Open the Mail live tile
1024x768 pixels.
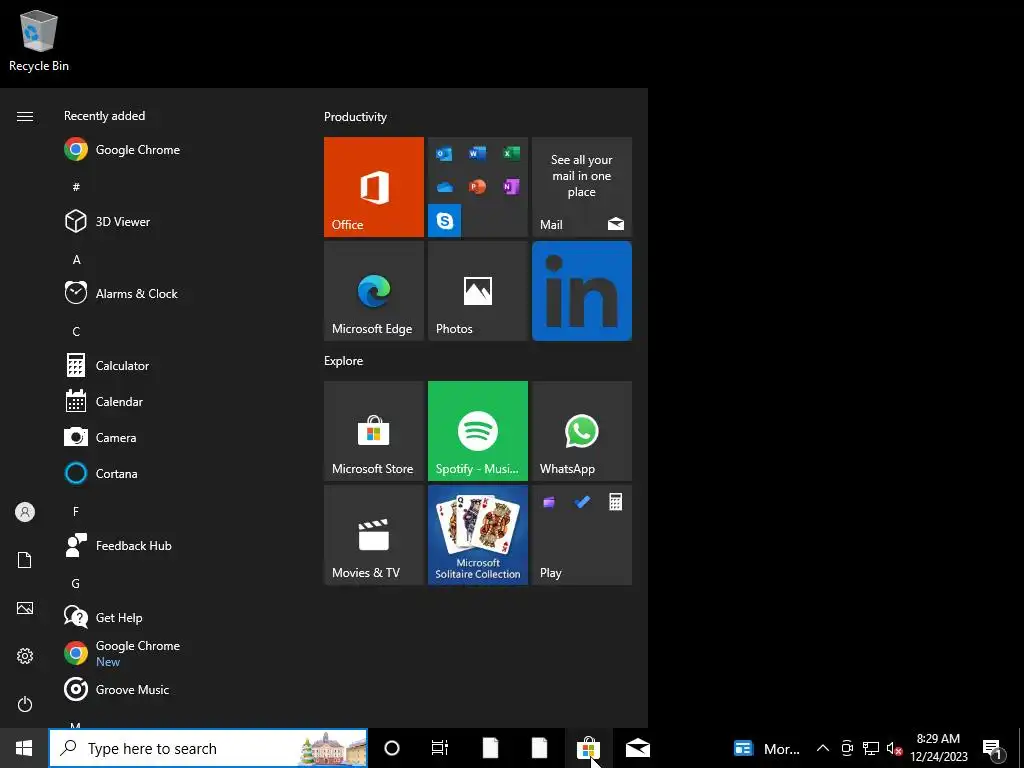(582, 187)
